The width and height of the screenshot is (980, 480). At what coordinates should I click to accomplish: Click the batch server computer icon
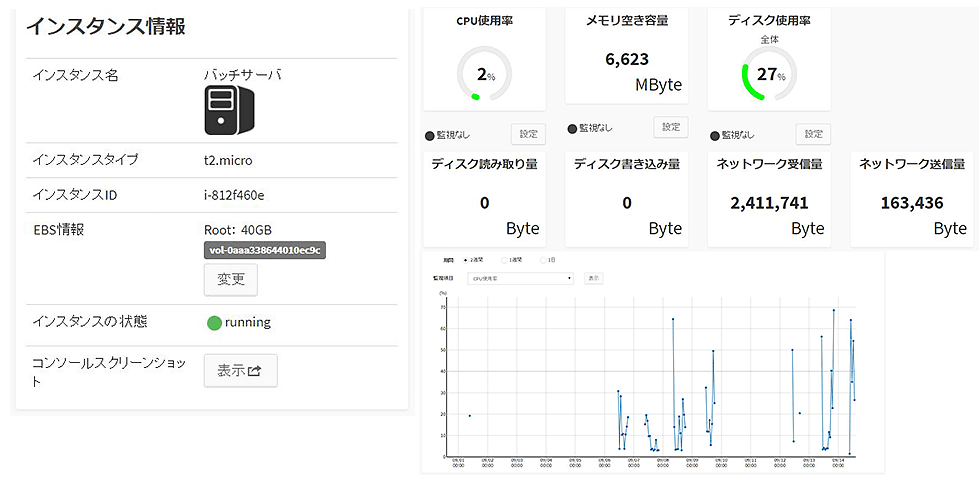pyautogui.click(x=230, y=110)
